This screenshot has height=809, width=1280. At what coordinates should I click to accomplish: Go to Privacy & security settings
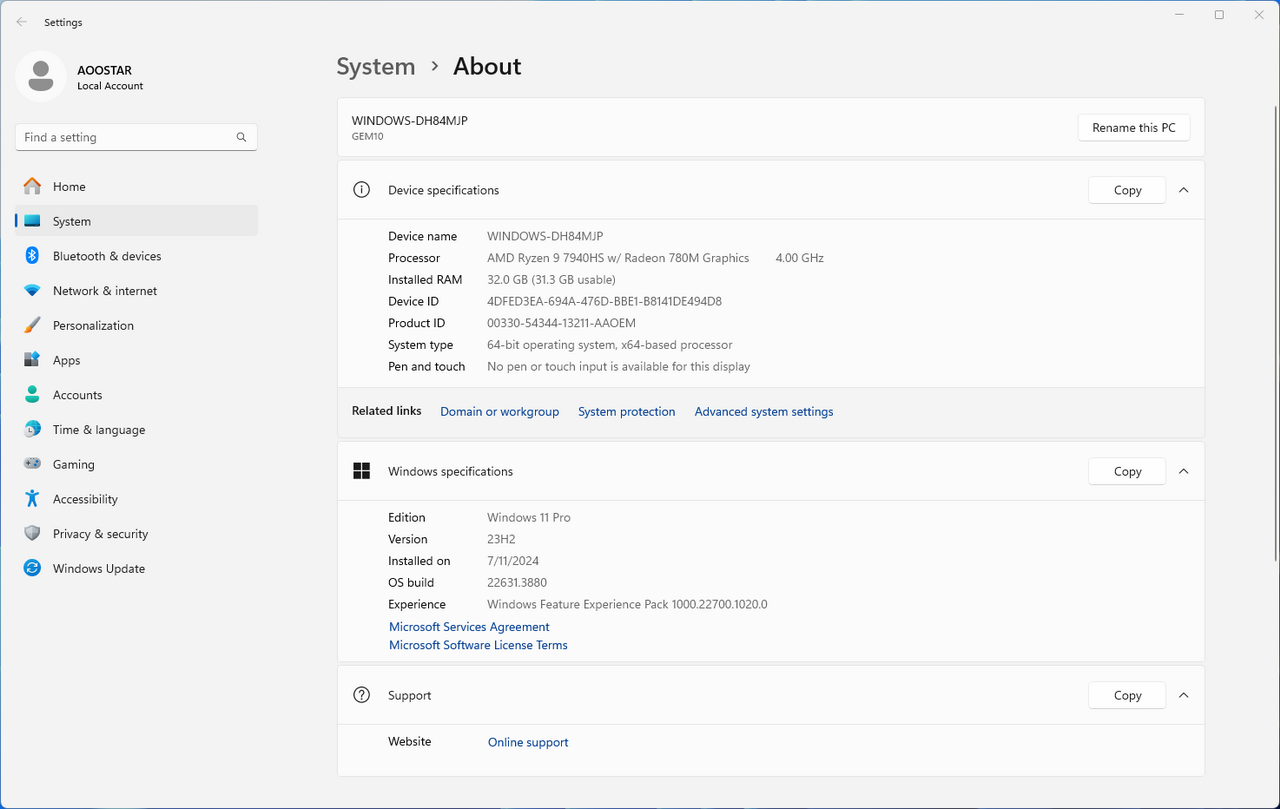pyautogui.click(x=137, y=534)
